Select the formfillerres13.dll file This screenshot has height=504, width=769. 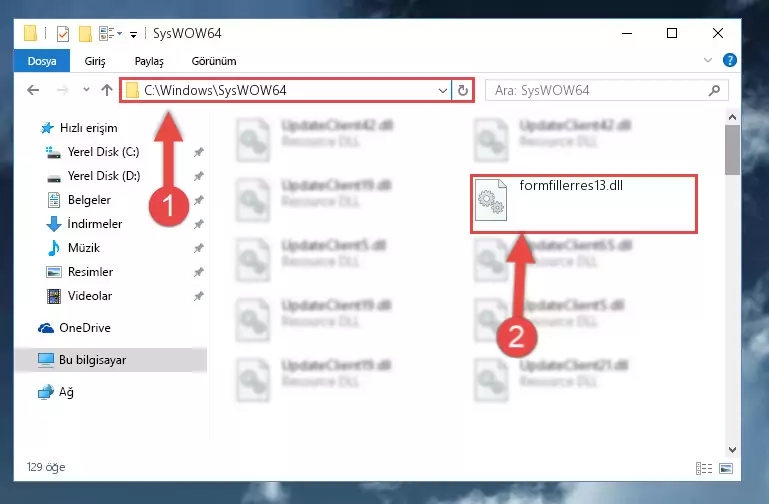(x=584, y=203)
